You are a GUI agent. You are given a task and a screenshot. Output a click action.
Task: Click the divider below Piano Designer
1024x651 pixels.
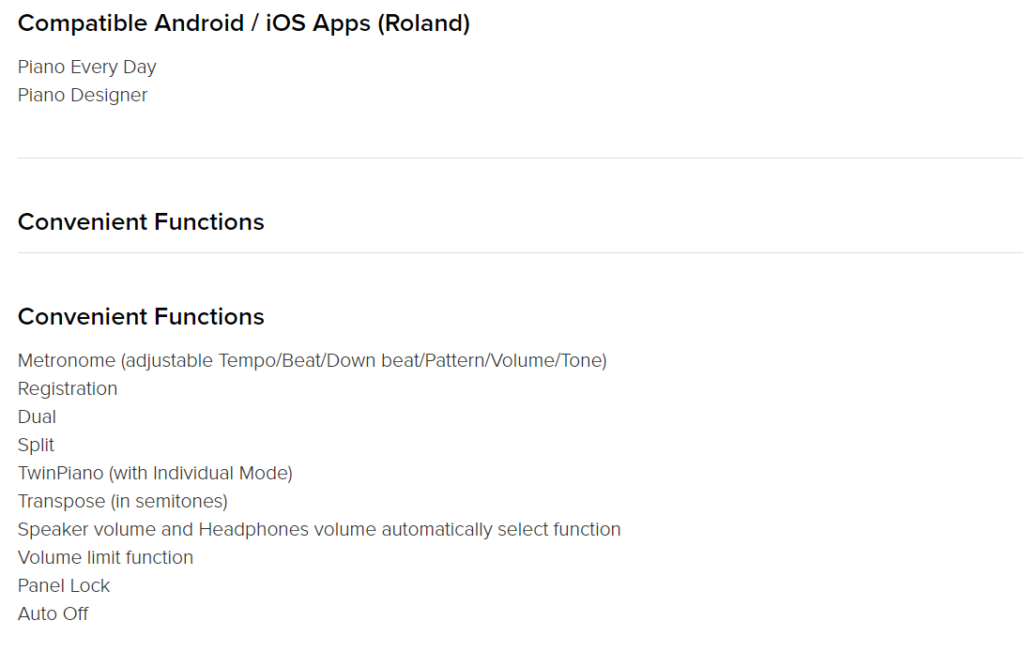click(x=520, y=157)
